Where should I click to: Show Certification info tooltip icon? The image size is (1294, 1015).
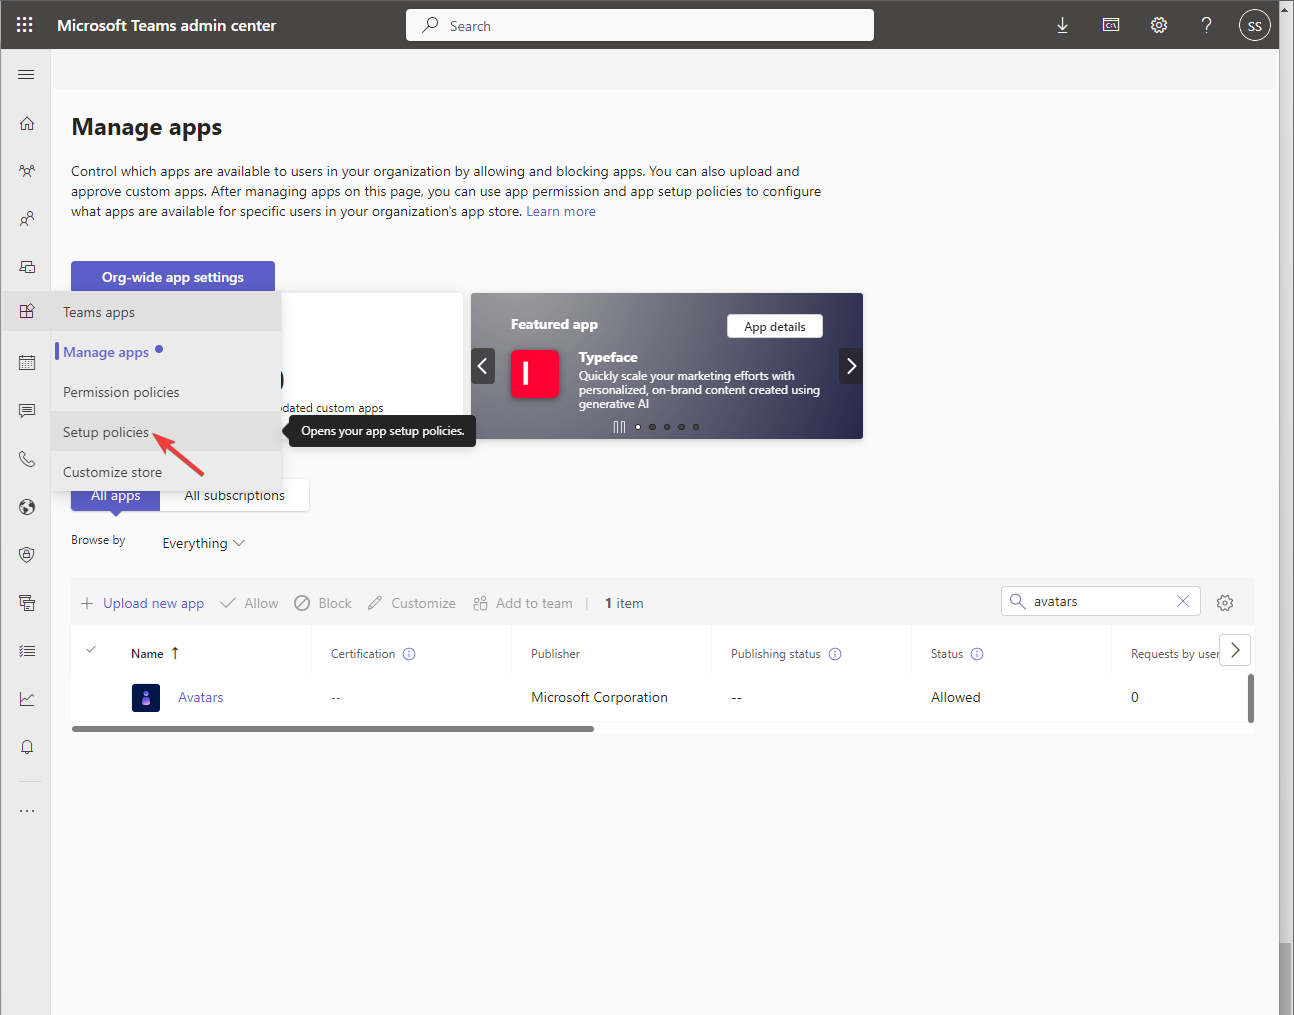click(x=409, y=654)
